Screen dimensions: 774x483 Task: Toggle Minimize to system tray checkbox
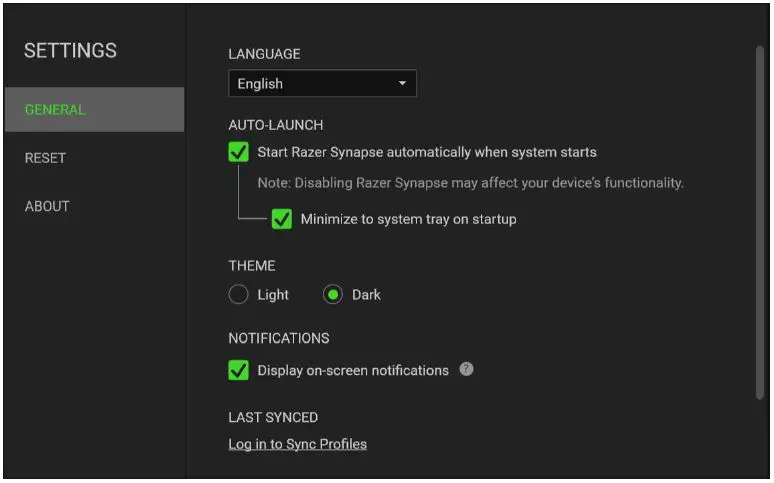point(282,218)
